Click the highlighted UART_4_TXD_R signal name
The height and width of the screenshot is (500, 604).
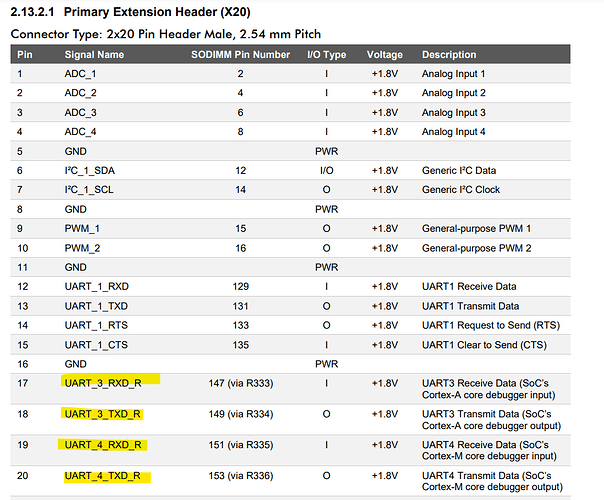click(x=103, y=476)
